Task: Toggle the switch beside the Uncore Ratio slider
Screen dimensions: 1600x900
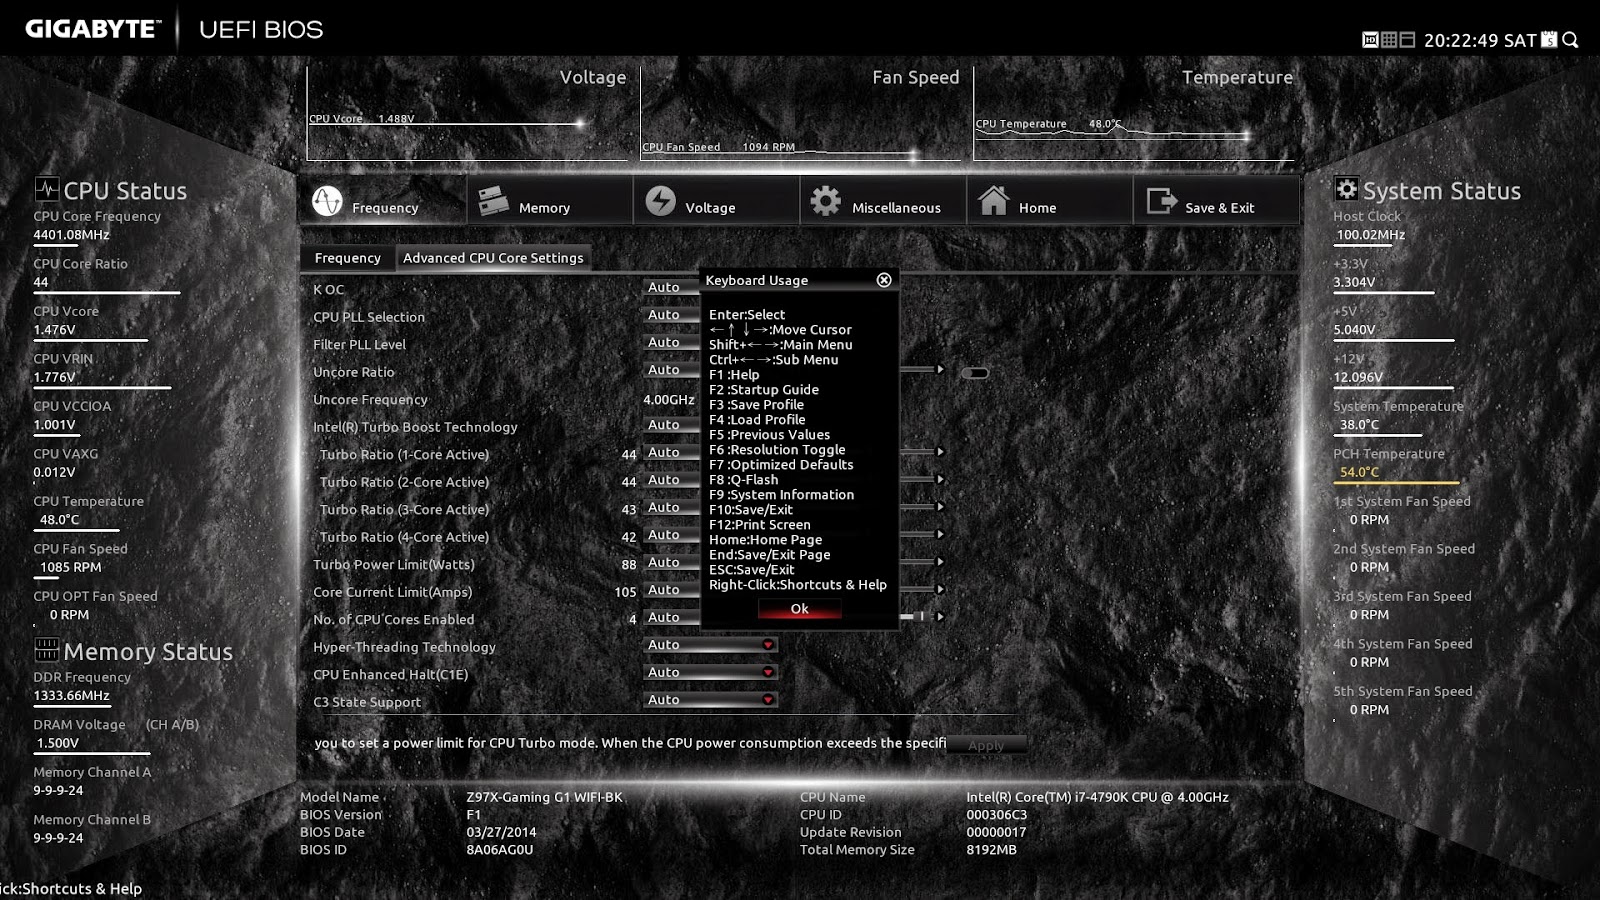Action: [975, 373]
